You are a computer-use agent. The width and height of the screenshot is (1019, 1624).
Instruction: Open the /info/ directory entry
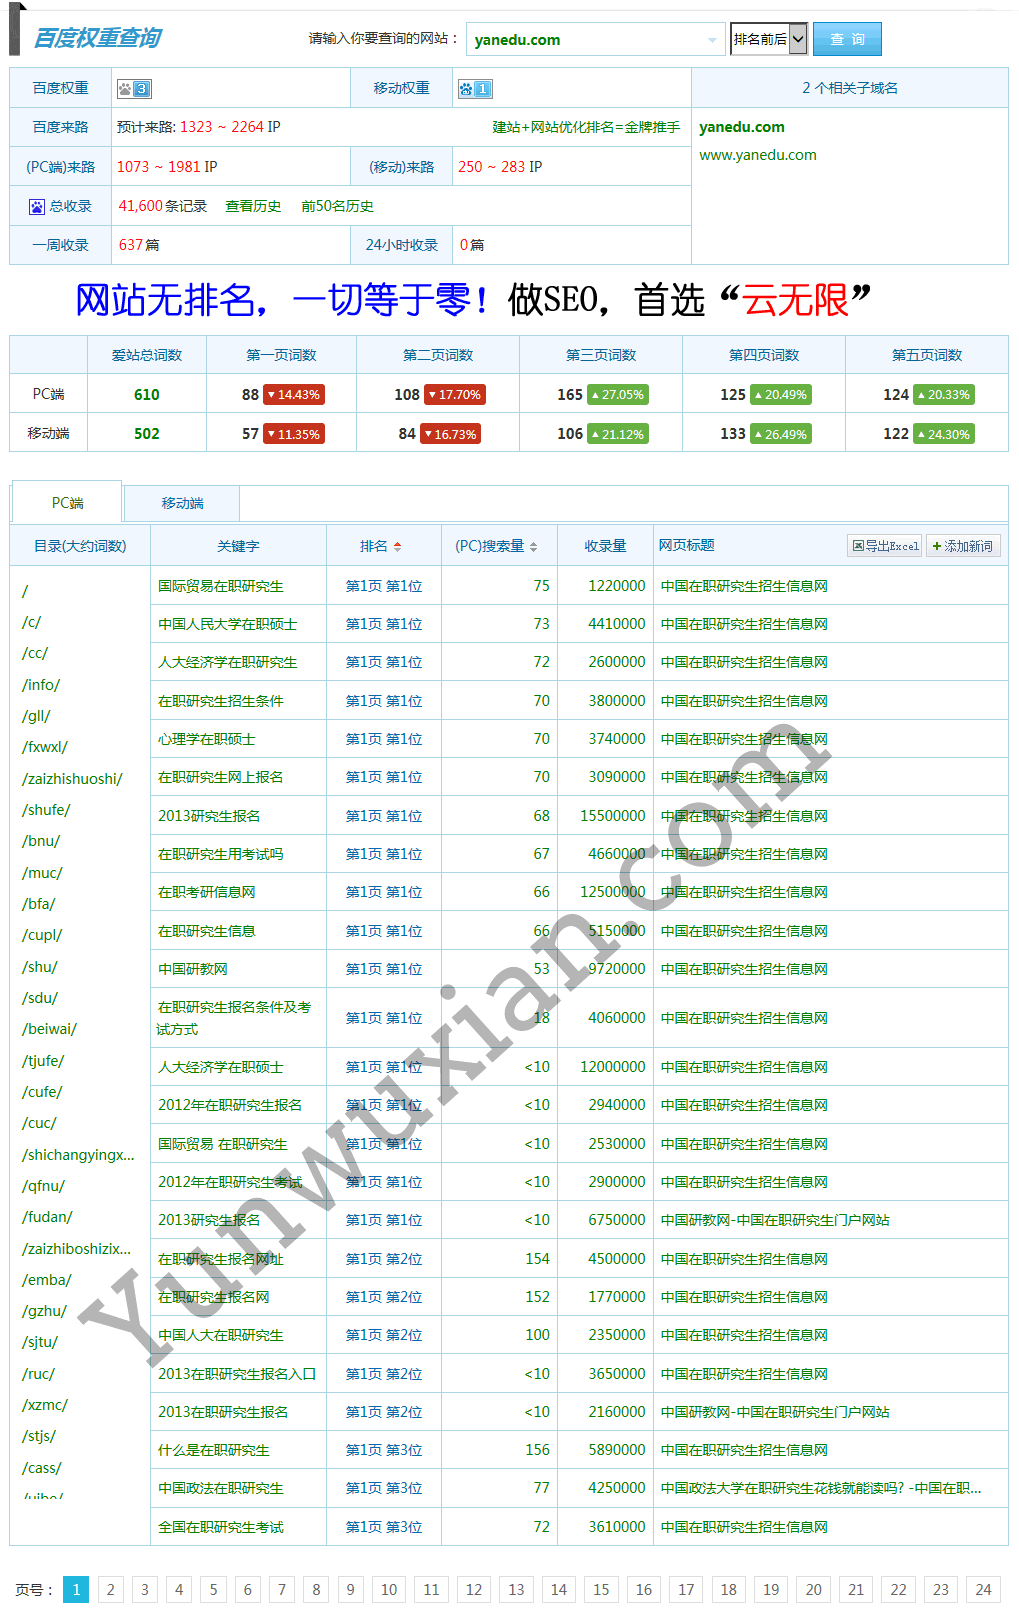(41, 685)
